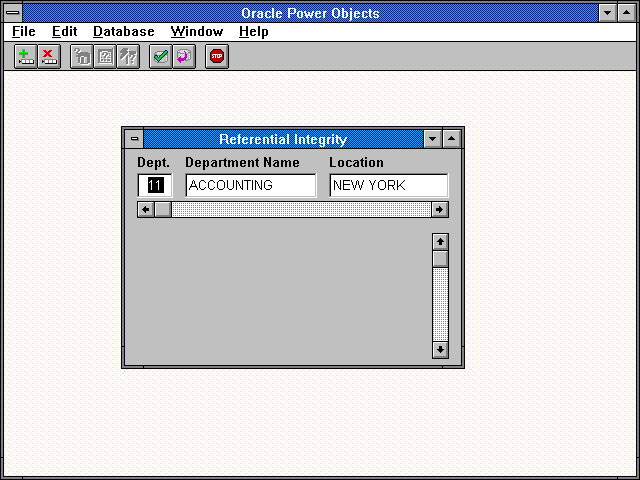Click the Department Name field showing ACCOUNTING

tap(250, 185)
